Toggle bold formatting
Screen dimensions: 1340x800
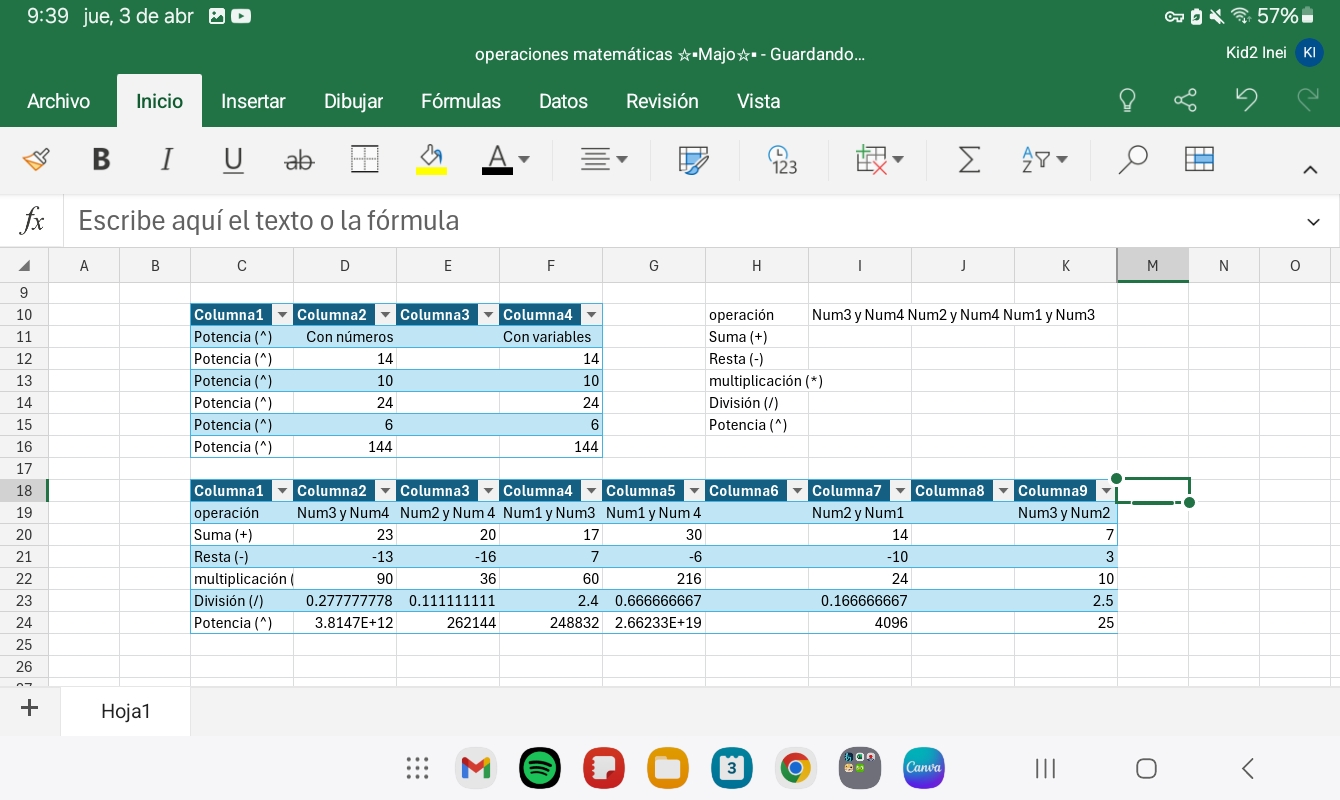(101, 159)
